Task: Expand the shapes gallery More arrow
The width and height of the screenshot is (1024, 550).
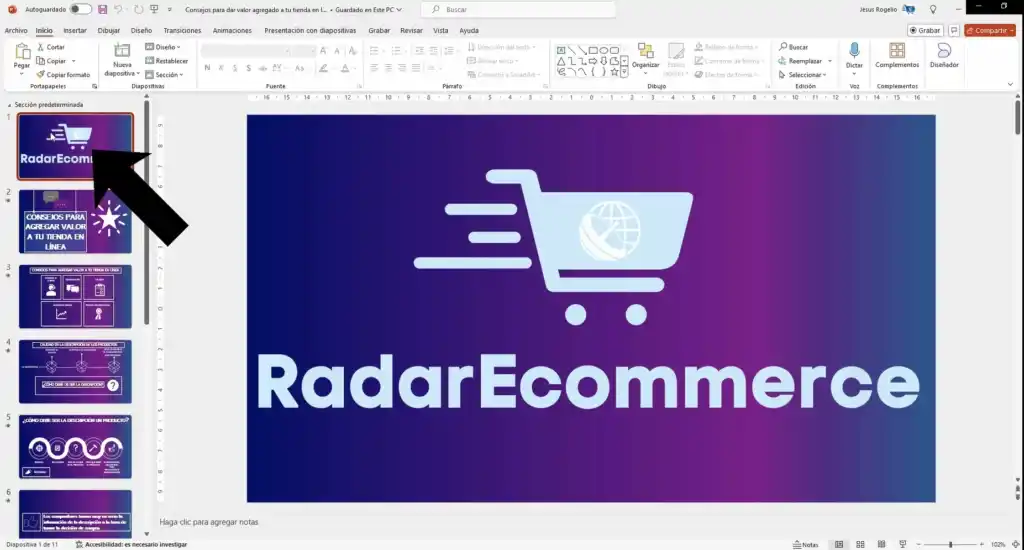Action: (625, 73)
